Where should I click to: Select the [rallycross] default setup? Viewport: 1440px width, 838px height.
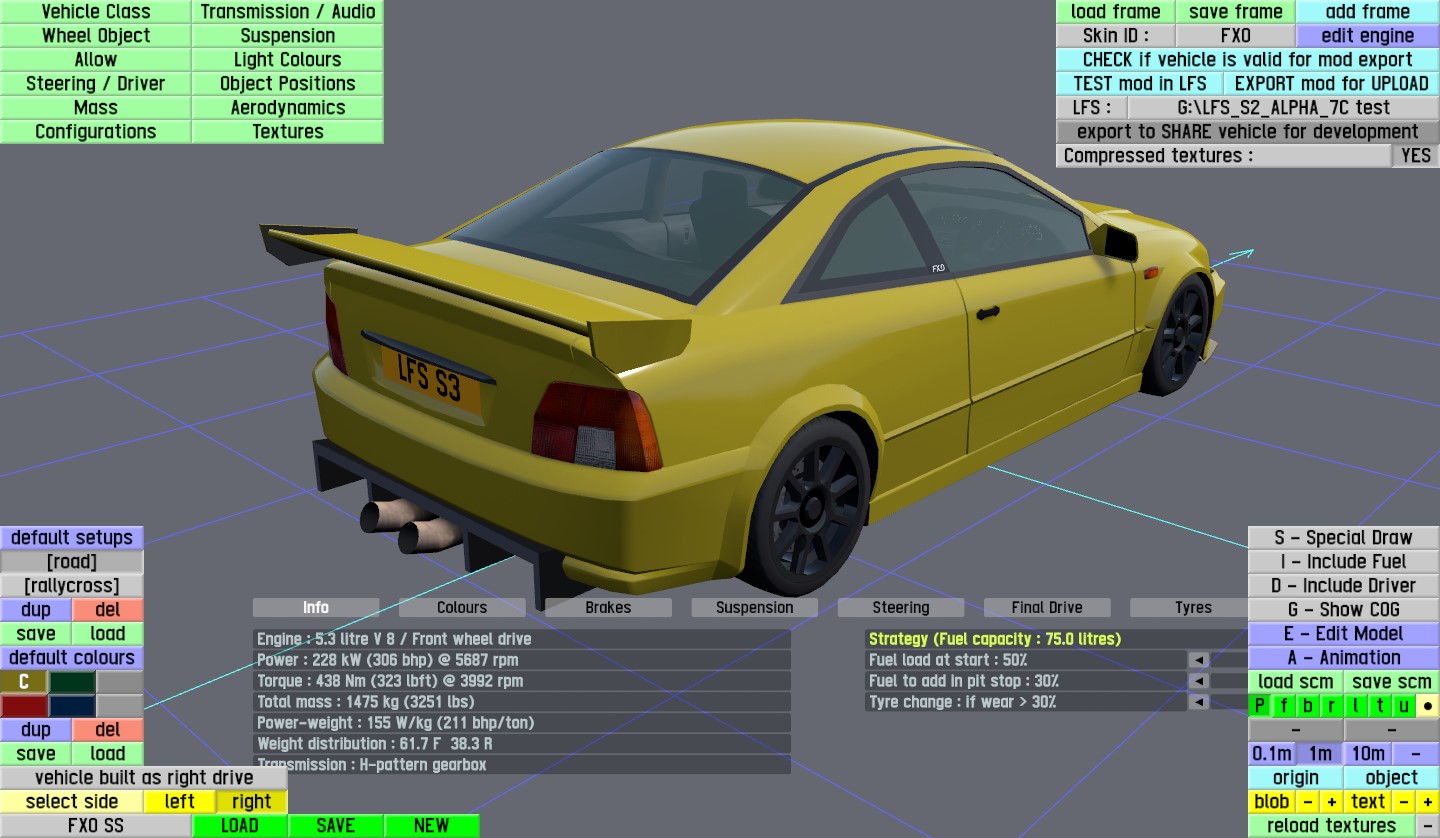[72, 586]
